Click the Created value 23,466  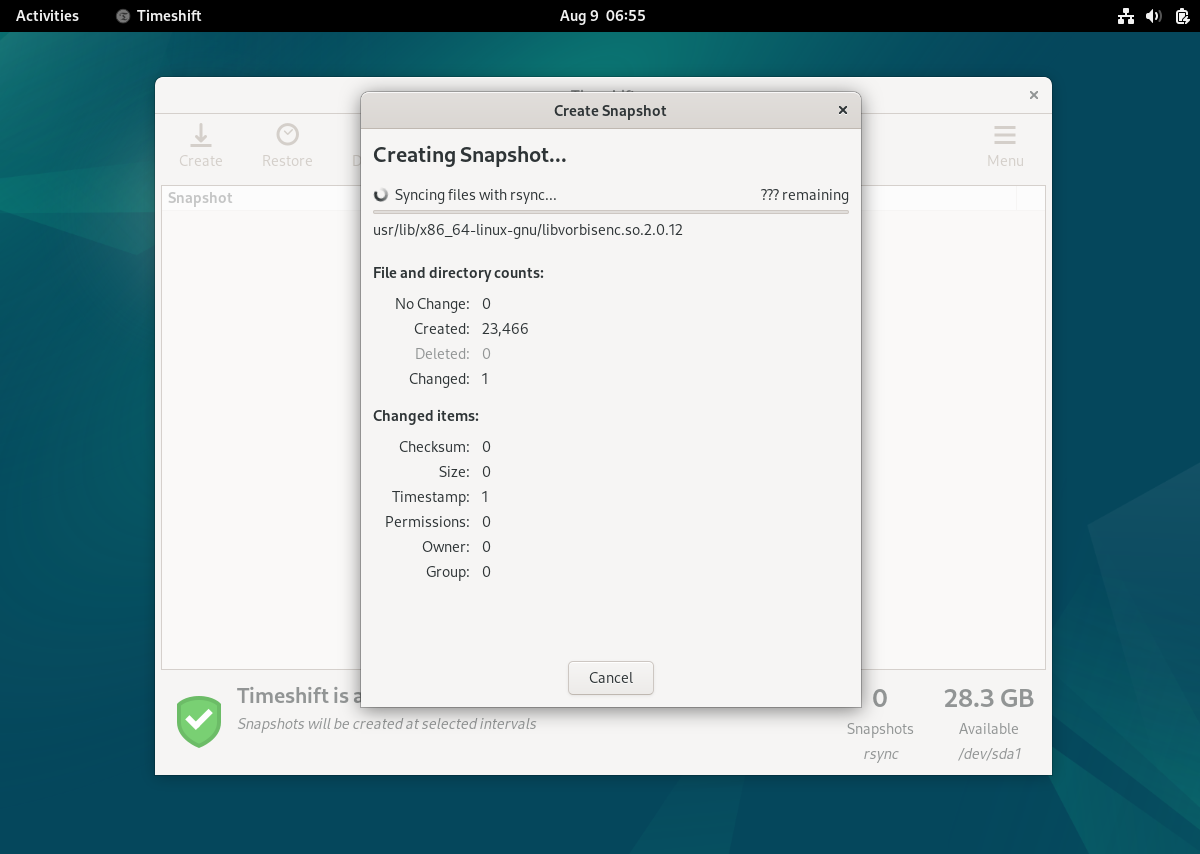coord(505,329)
